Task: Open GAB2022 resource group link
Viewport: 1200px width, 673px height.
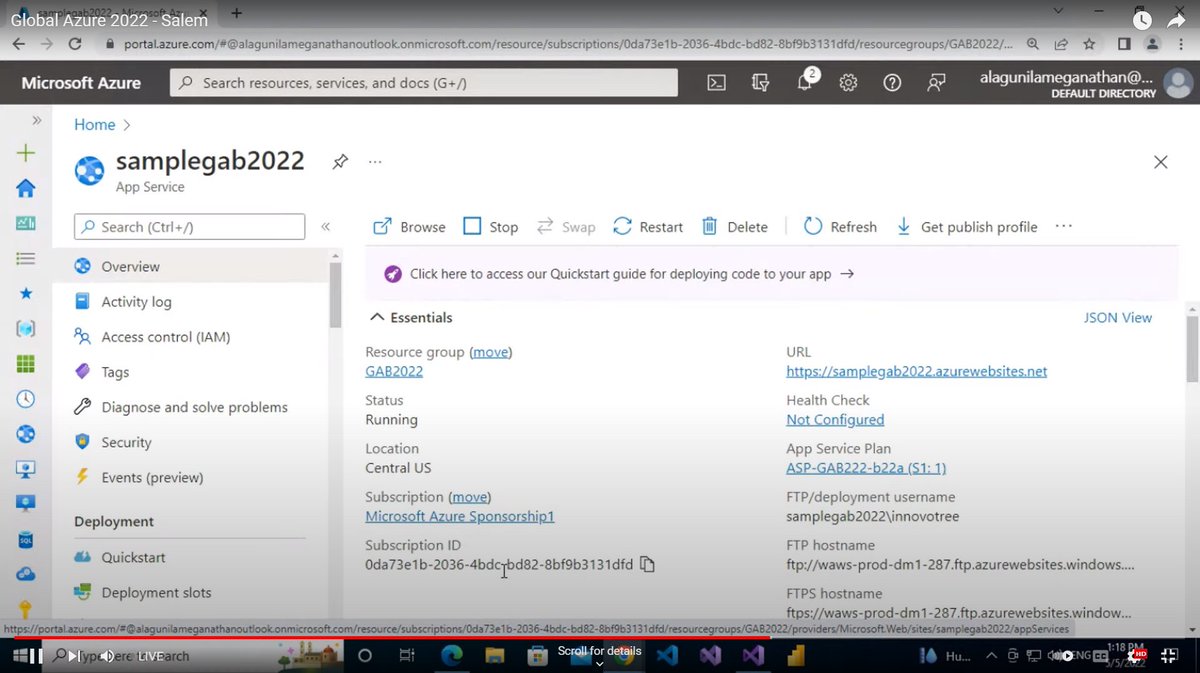Action: pyautogui.click(x=394, y=371)
